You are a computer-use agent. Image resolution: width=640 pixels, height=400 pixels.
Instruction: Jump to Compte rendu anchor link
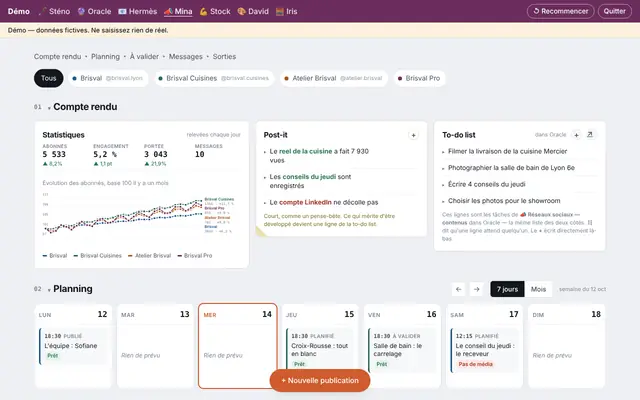(58, 56)
